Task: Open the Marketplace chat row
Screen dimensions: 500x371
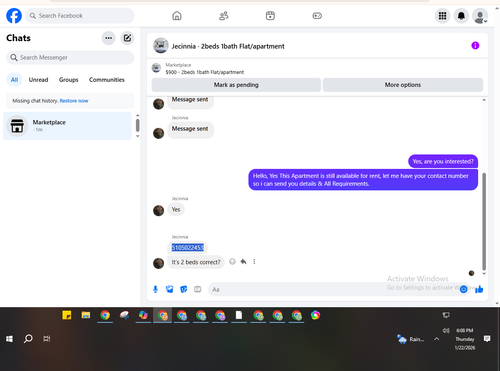Action: 67,126
